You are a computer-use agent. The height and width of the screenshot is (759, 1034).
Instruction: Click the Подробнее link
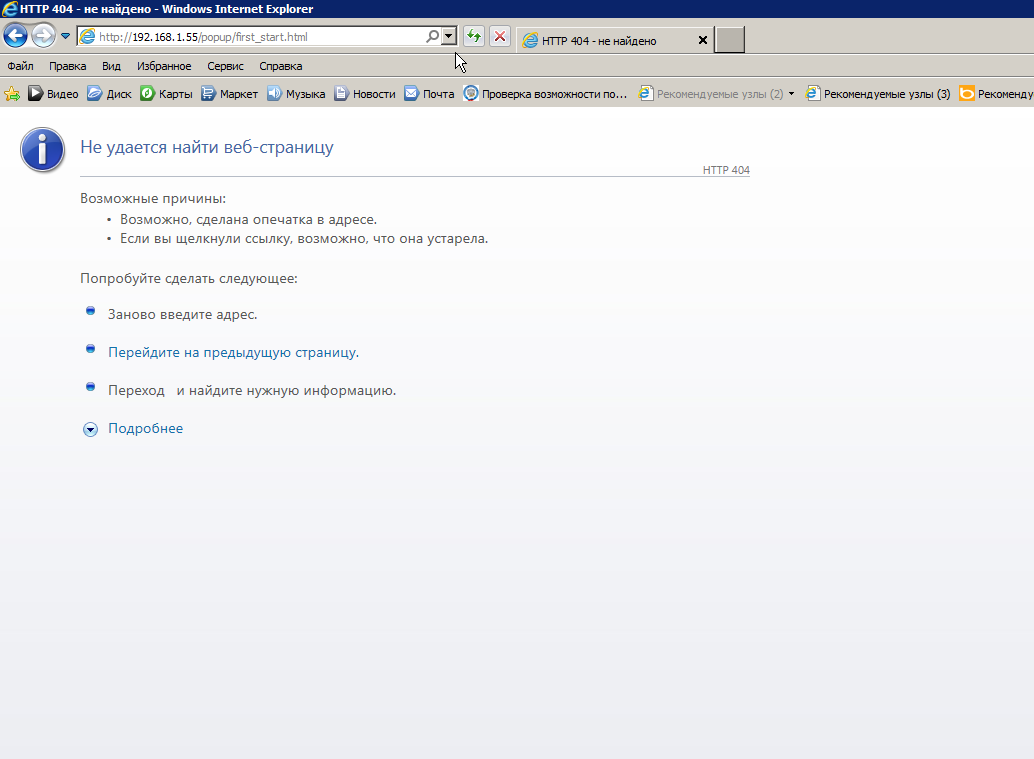[146, 428]
